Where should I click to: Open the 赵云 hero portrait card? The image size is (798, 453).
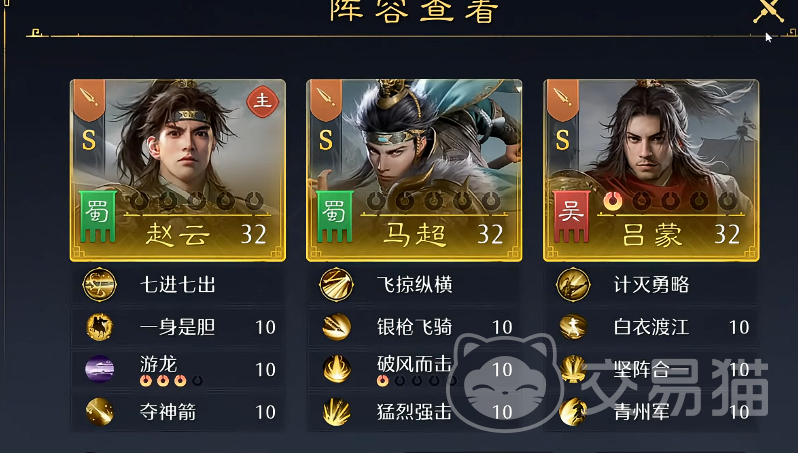(x=178, y=170)
